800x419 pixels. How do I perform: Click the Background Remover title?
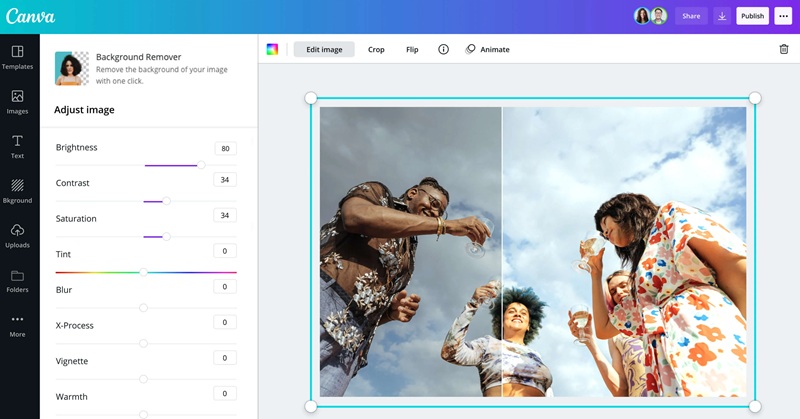[x=138, y=57]
